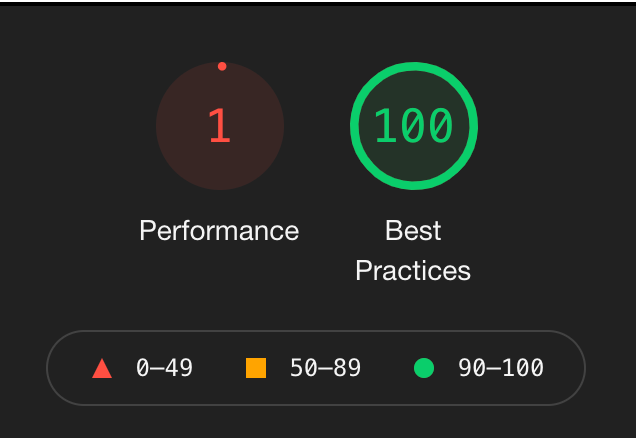This screenshot has width=636, height=438.
Task: Click the orange square average-range icon
Action: coord(256,368)
